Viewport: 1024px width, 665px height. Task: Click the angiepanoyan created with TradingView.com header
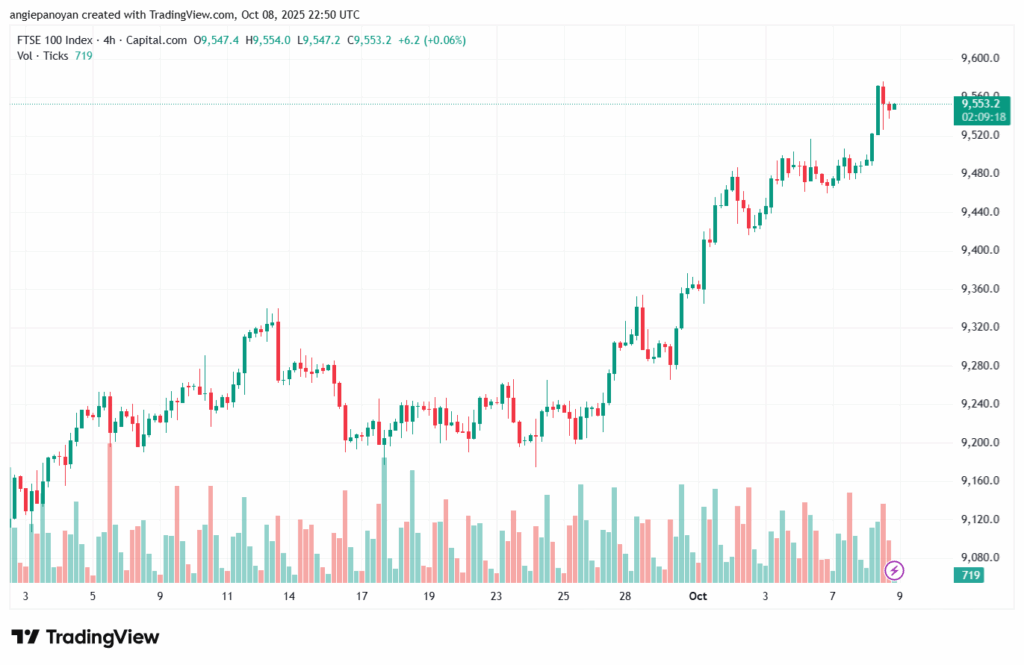tap(187, 15)
